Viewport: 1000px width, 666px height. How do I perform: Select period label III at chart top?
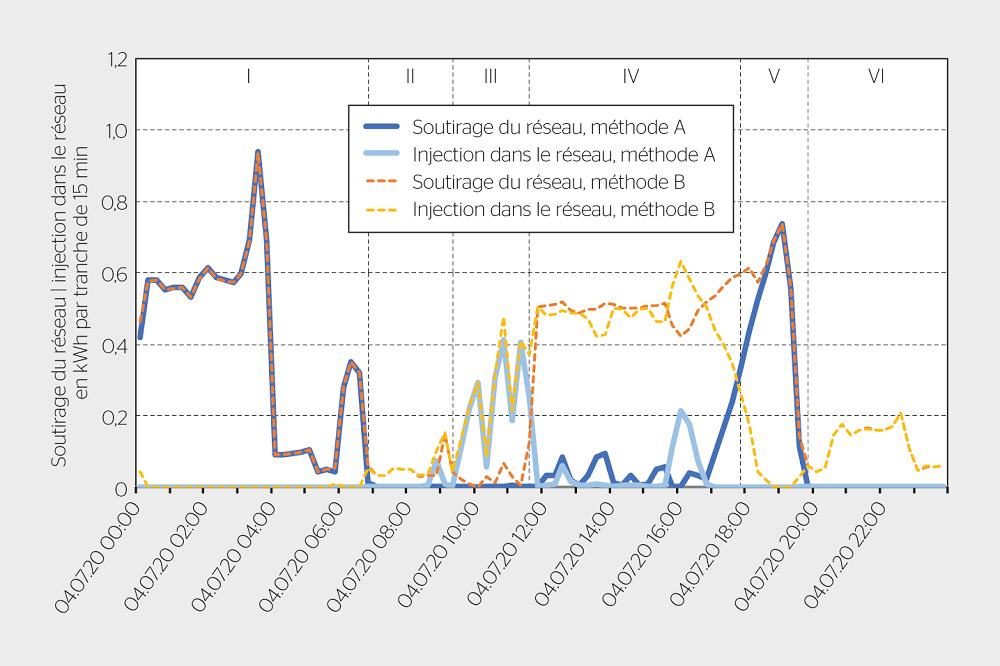tap(490, 76)
